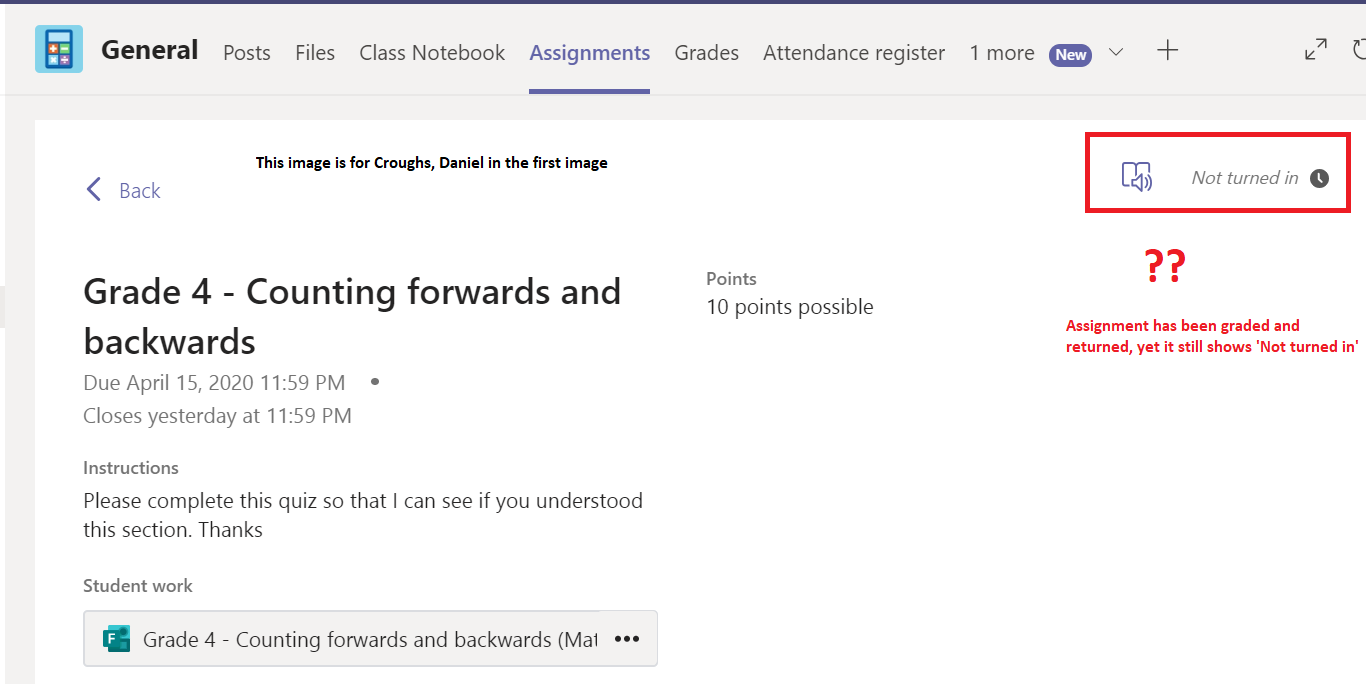The height and width of the screenshot is (684, 1366).
Task: Click the Forms icon on the attachment
Action: (117, 639)
